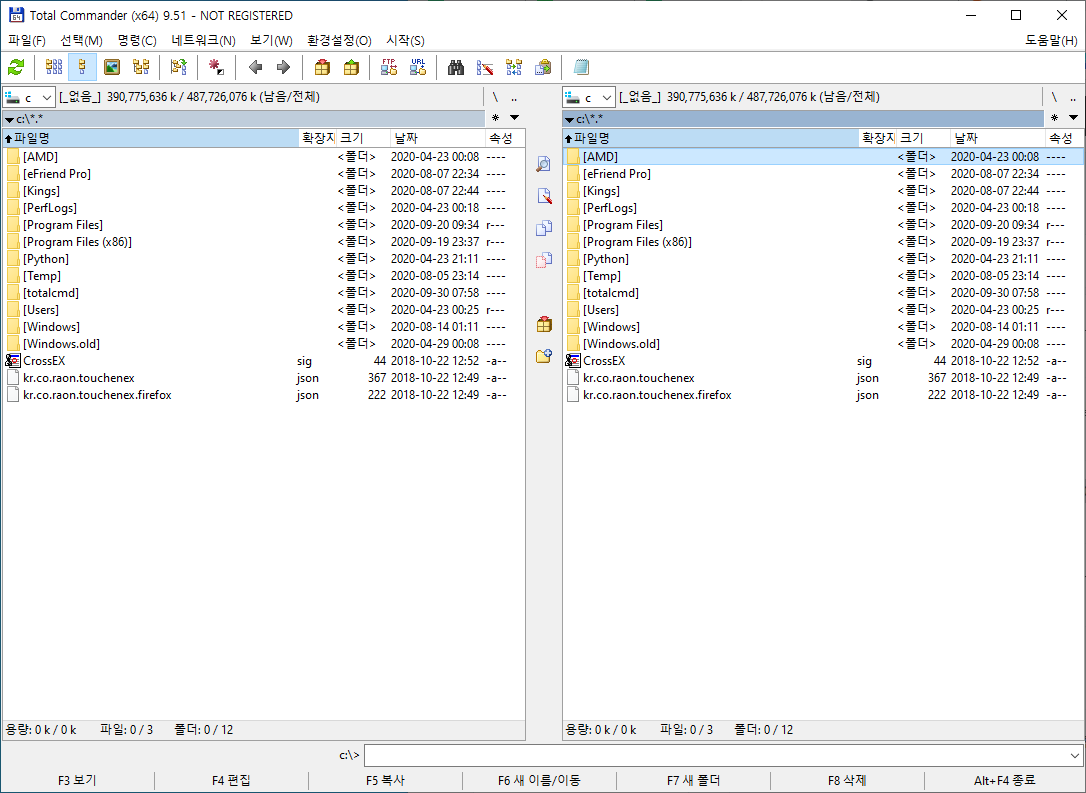Select the full file details view icon
This screenshot has width=1086, height=793.
click(82, 67)
